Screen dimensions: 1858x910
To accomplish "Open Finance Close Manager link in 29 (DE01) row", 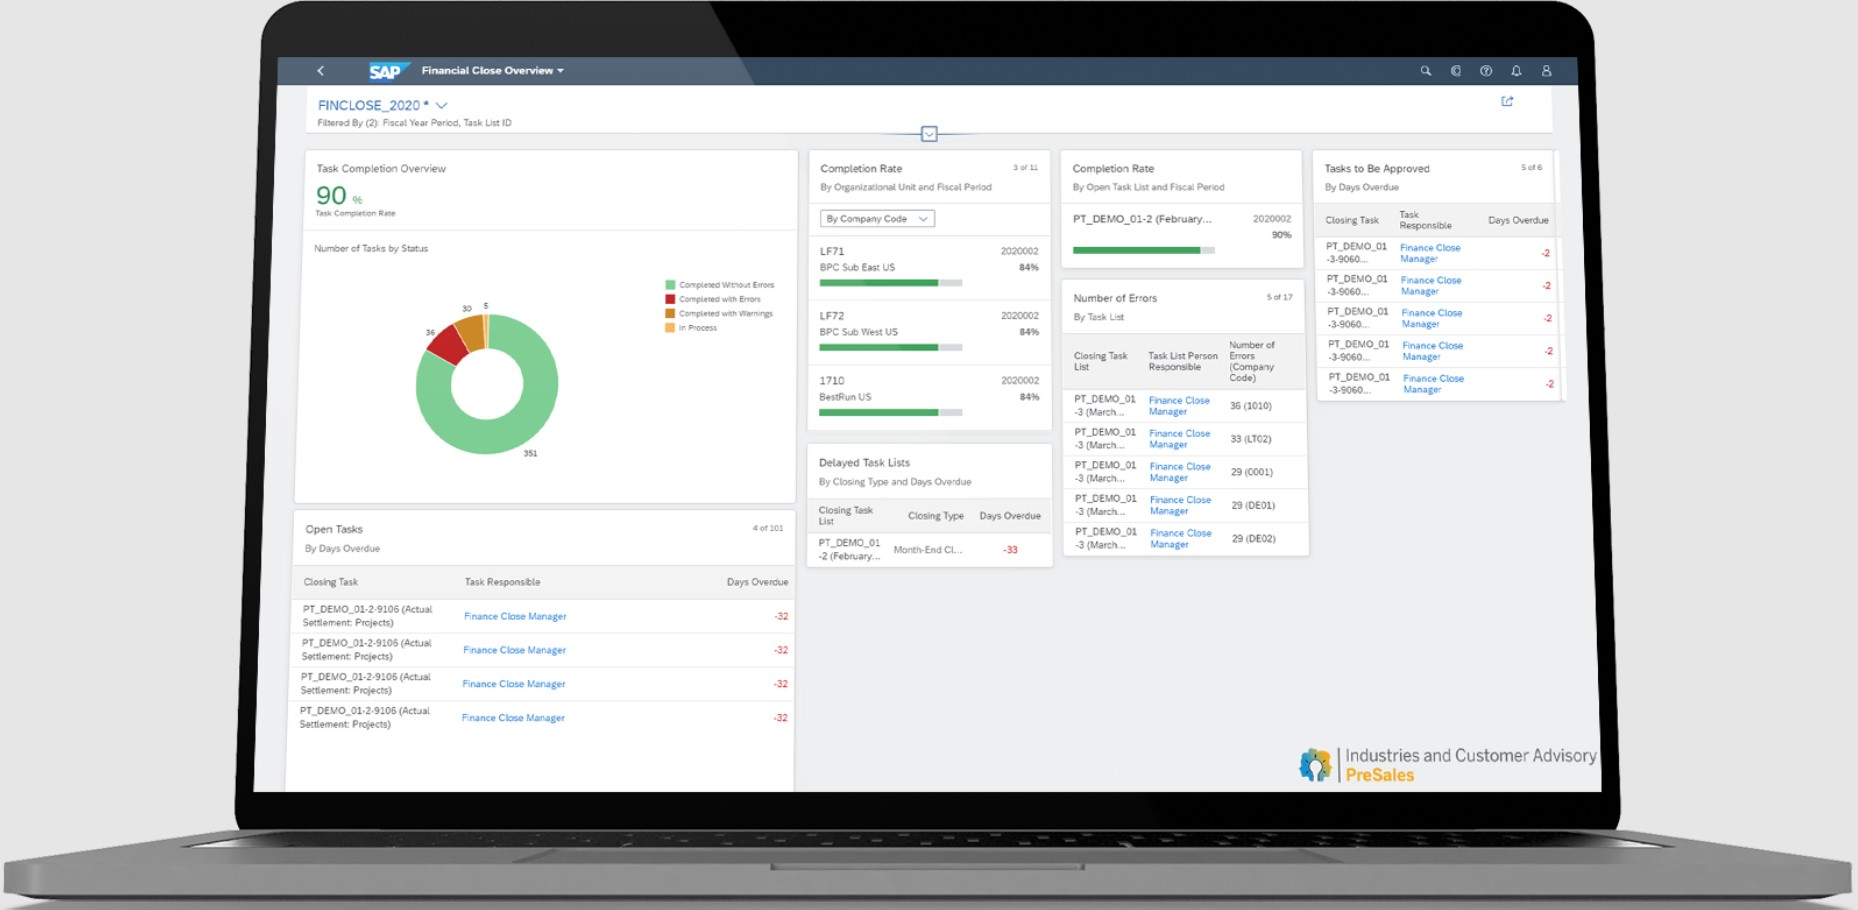I will click(x=1180, y=505).
